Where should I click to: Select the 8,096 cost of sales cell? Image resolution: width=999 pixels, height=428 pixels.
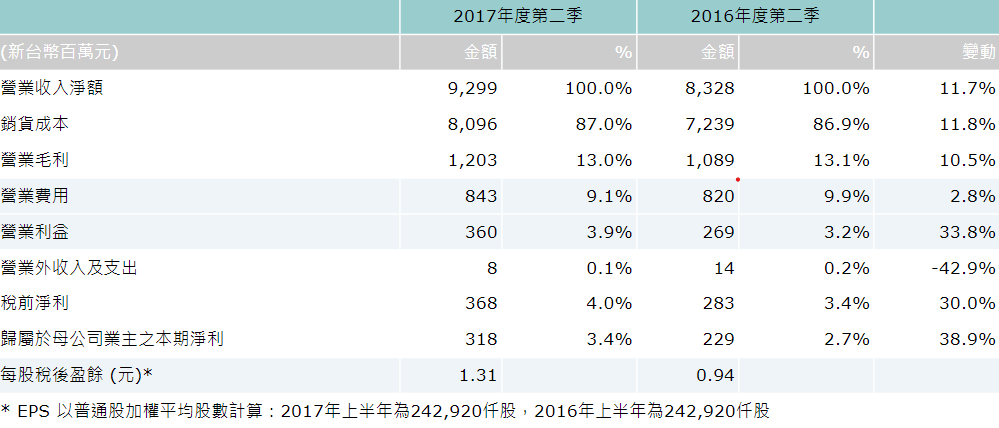coord(473,124)
